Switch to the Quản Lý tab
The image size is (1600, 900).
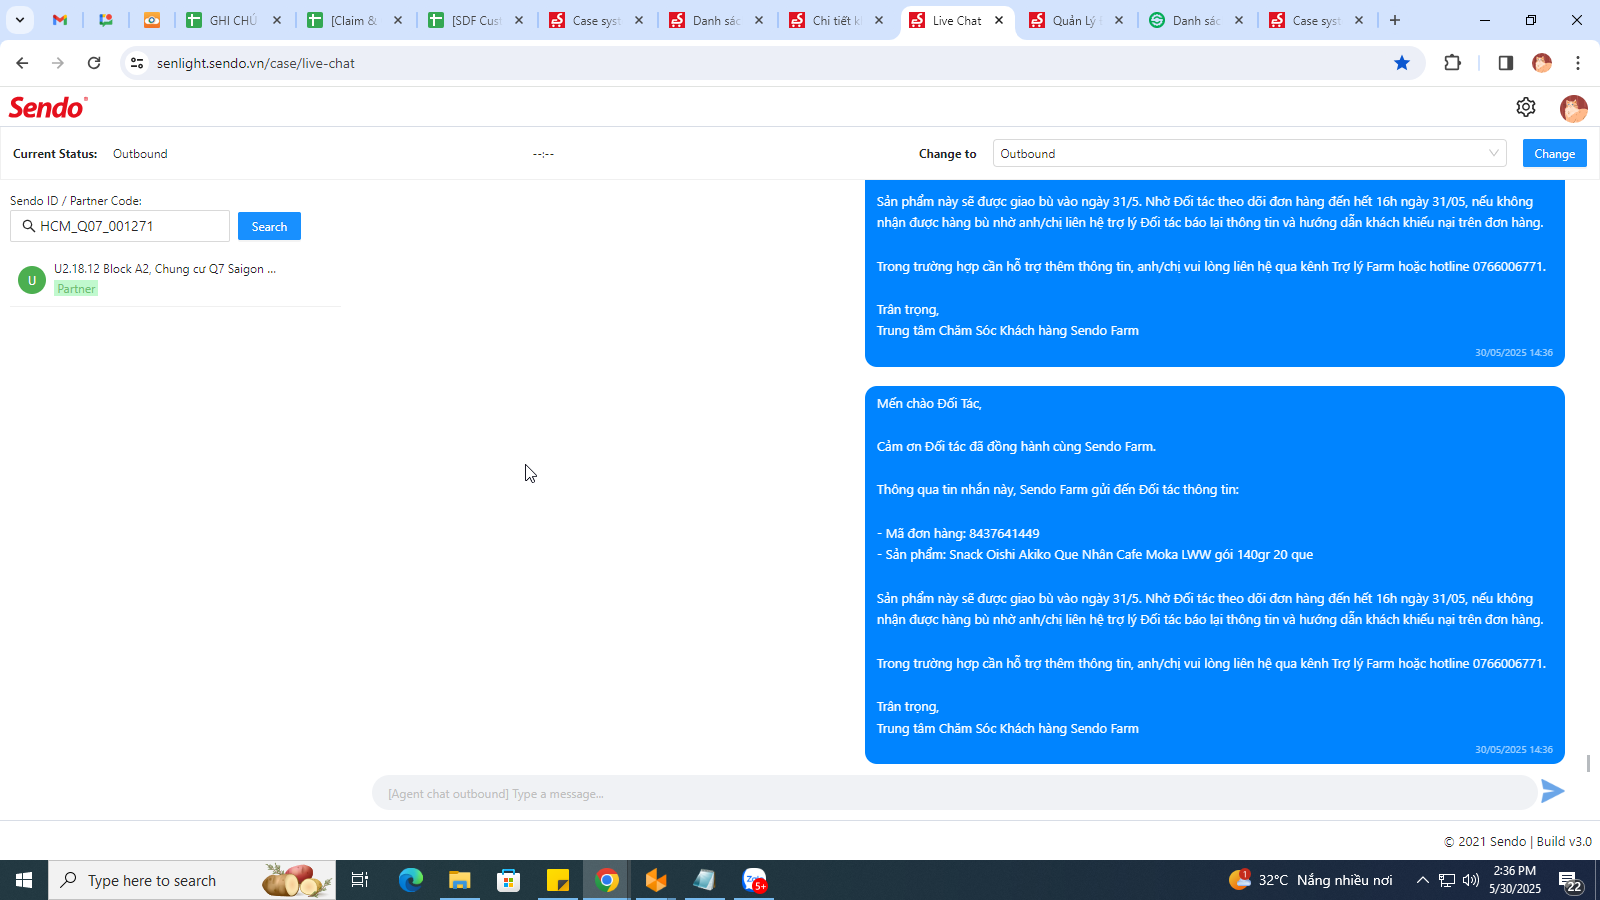coord(1075,20)
